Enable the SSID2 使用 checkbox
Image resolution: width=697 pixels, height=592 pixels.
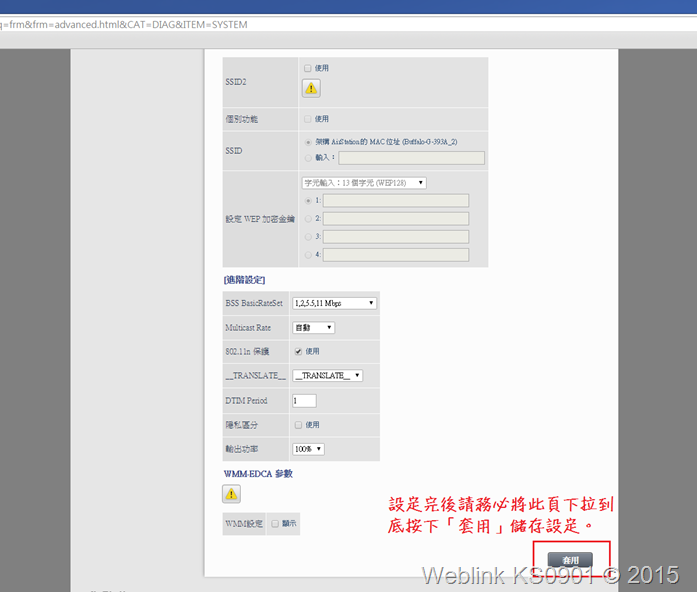[308, 68]
